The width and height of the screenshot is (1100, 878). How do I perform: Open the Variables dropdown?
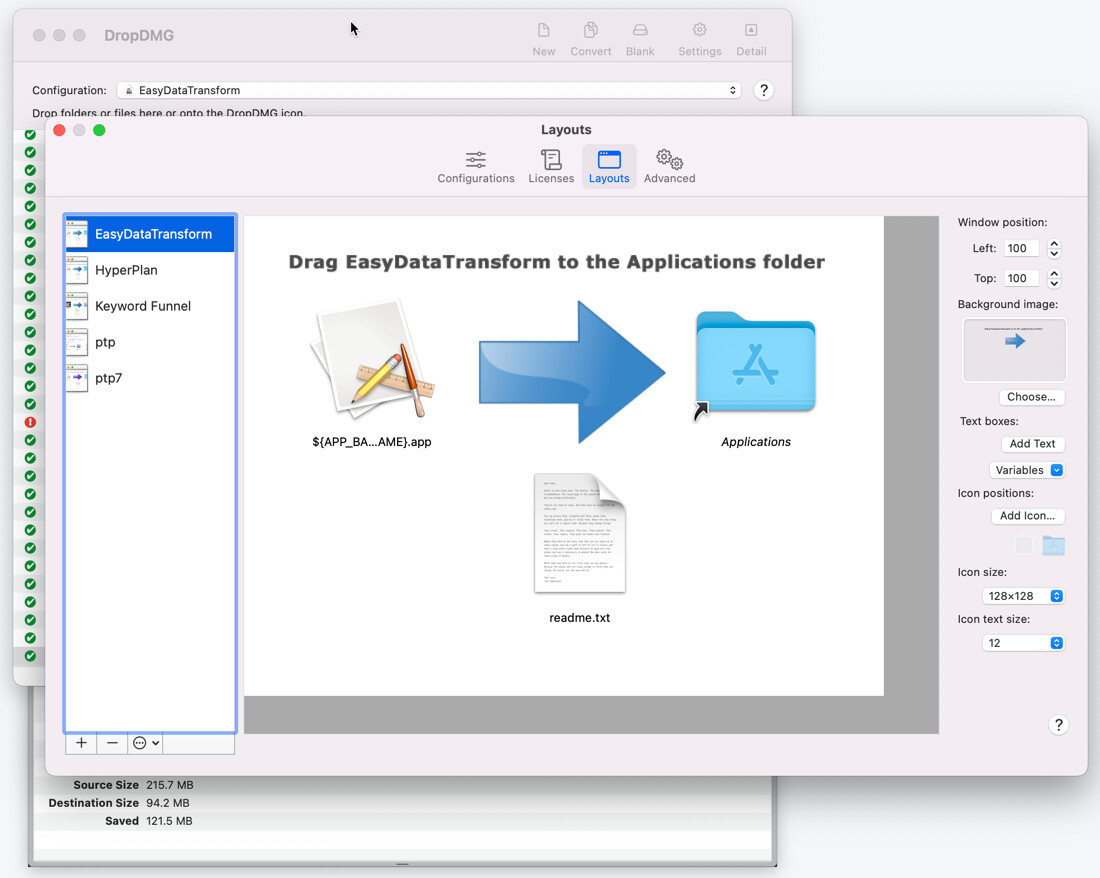pyautogui.click(x=1027, y=470)
